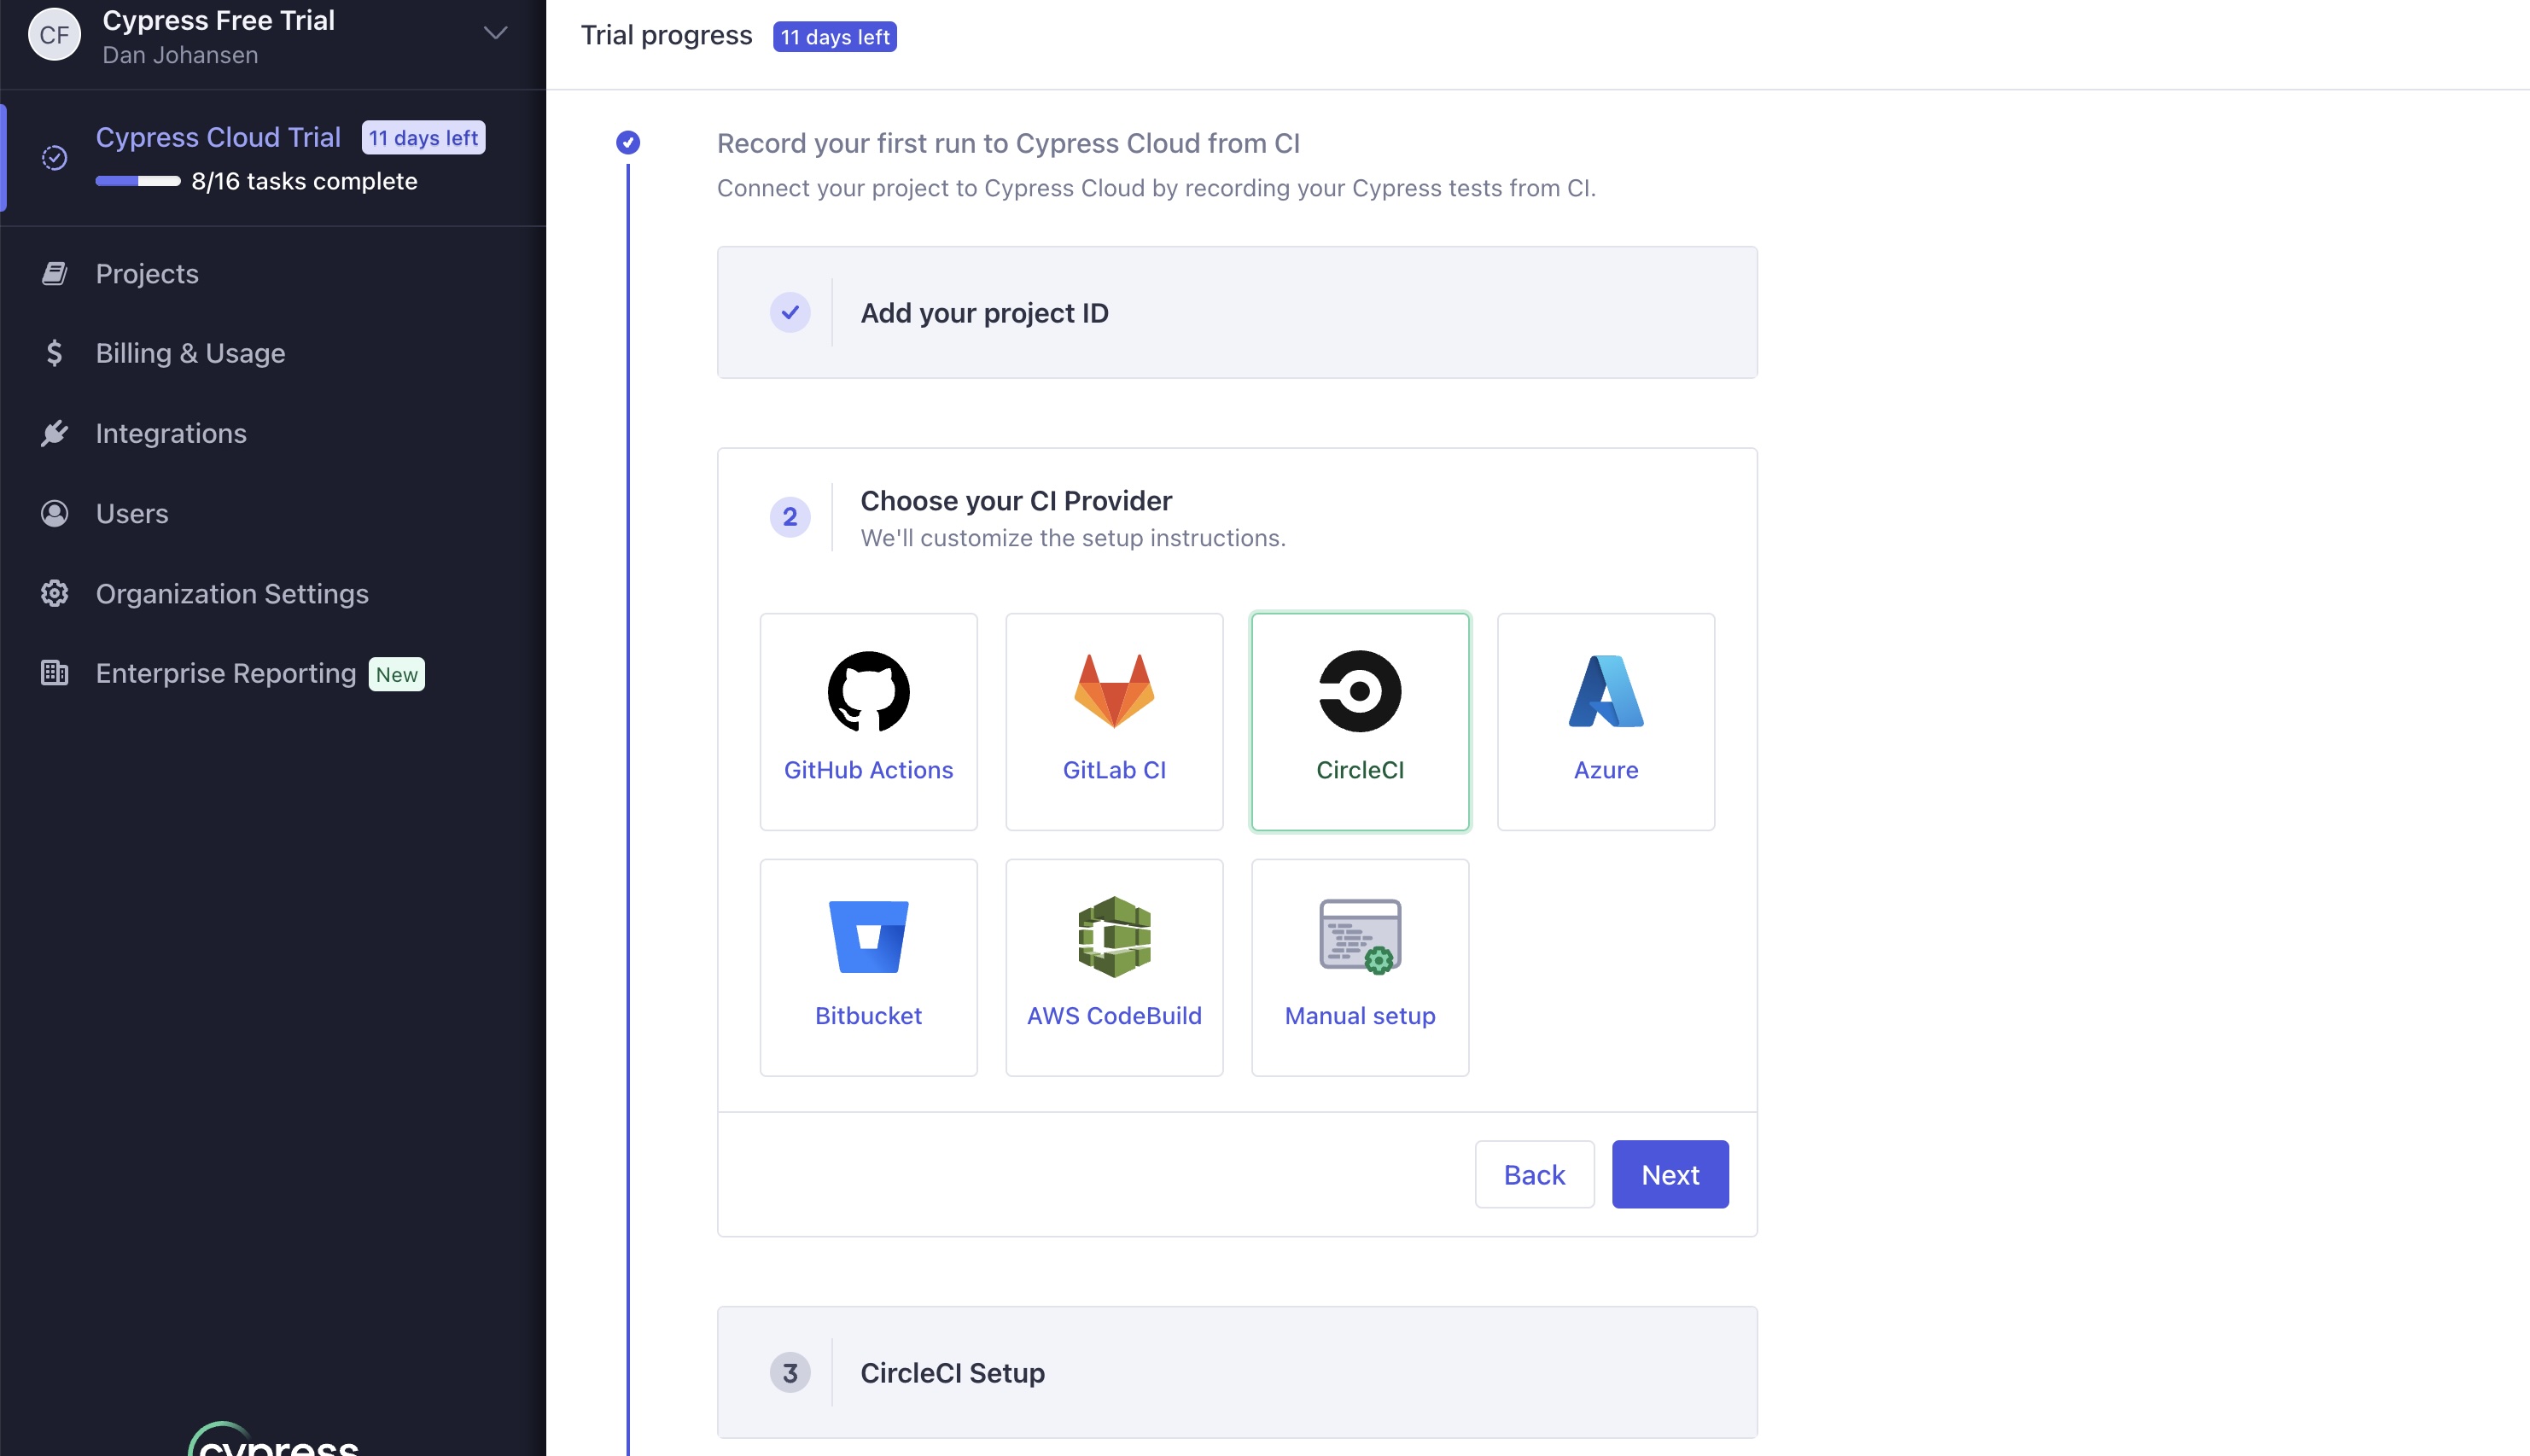This screenshot has height=1456, width=2530.
Task: Select AWS CodeBuild as CI provider
Action: pyautogui.click(x=1114, y=965)
